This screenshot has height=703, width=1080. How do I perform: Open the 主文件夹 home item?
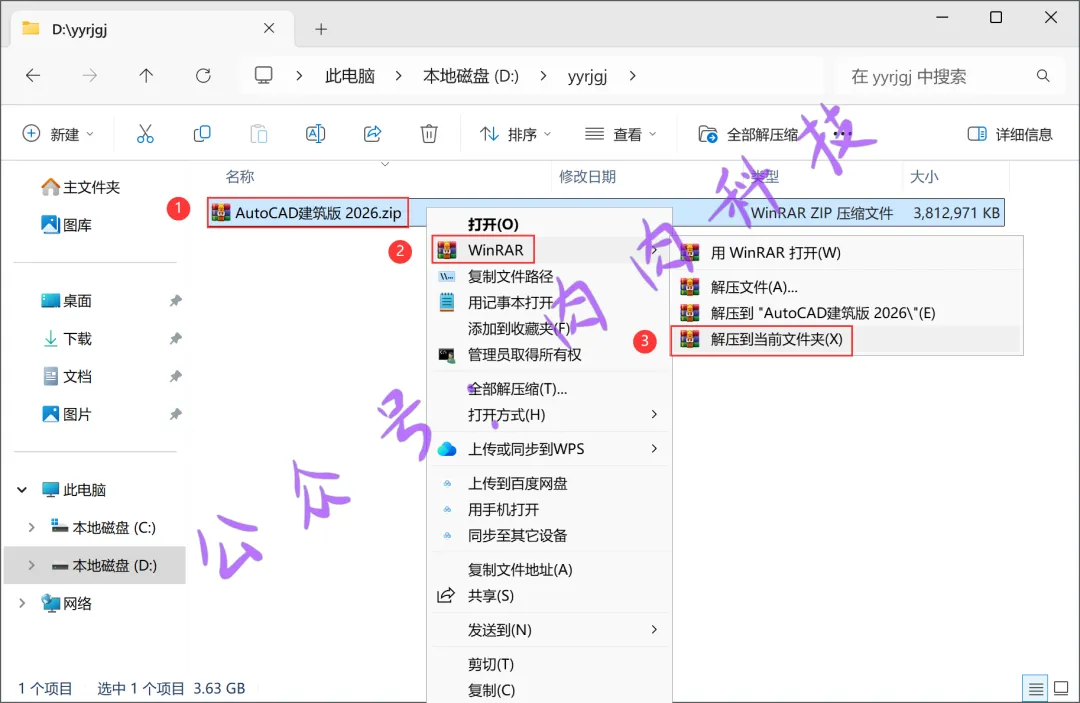pos(81,187)
